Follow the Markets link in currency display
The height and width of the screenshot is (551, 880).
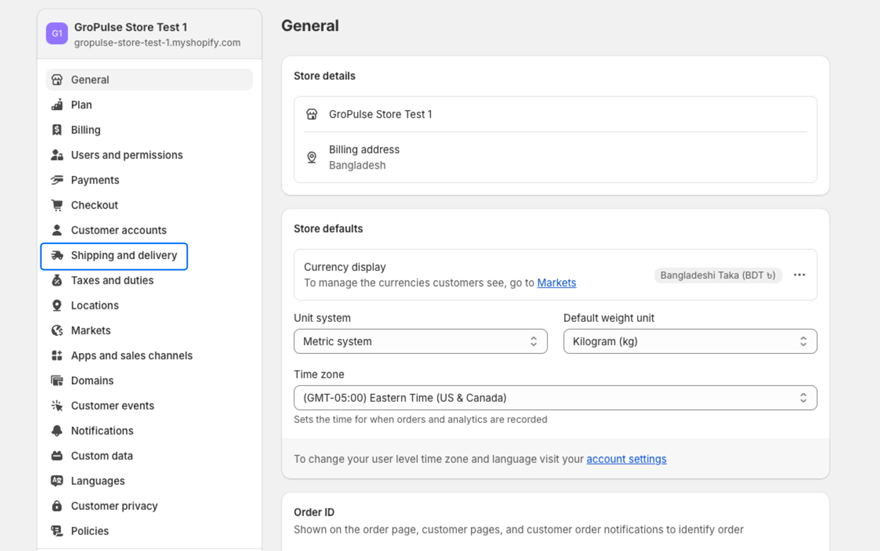(556, 283)
